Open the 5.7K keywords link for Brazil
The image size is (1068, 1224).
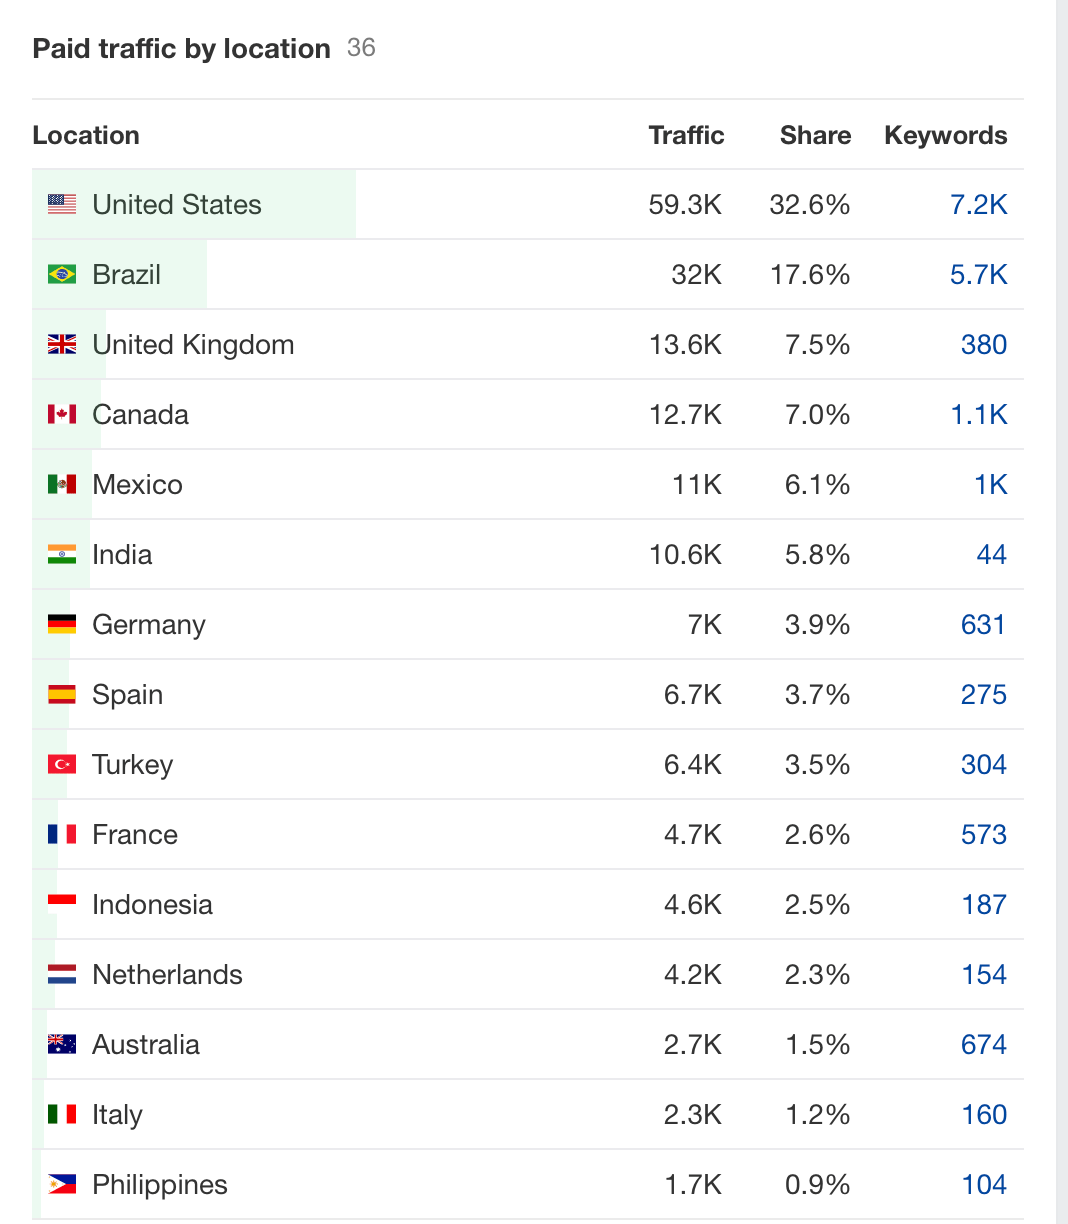pos(979,274)
